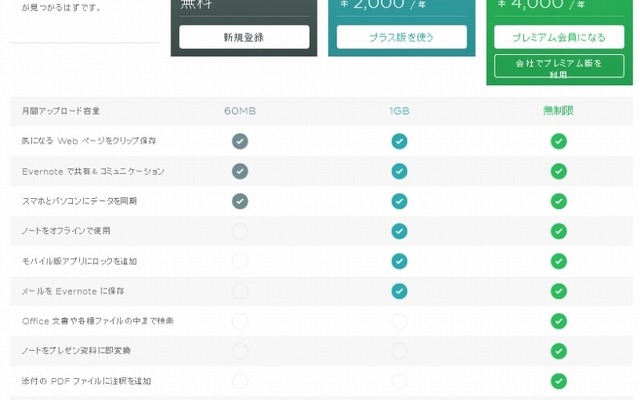Click the ¥4,000 / 年 Premium price
Image resolution: width=640 pixels, height=400 pixels.
coord(541,4)
